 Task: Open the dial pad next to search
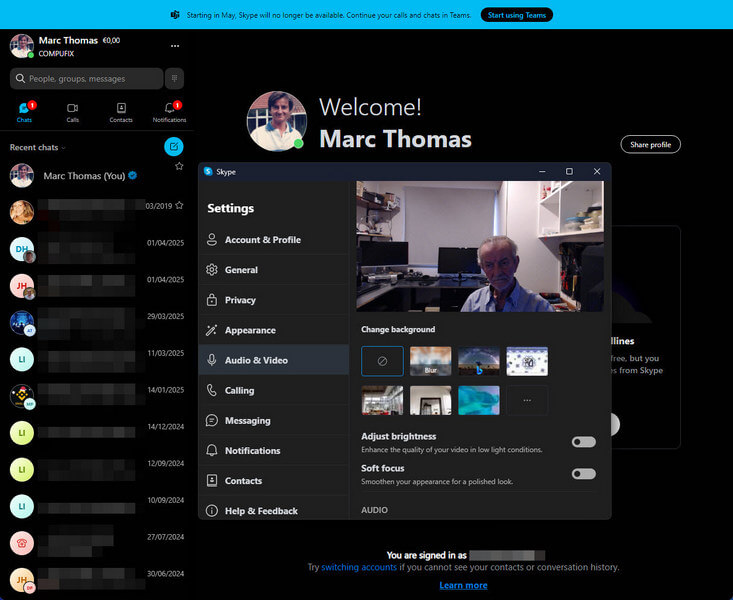(x=174, y=79)
